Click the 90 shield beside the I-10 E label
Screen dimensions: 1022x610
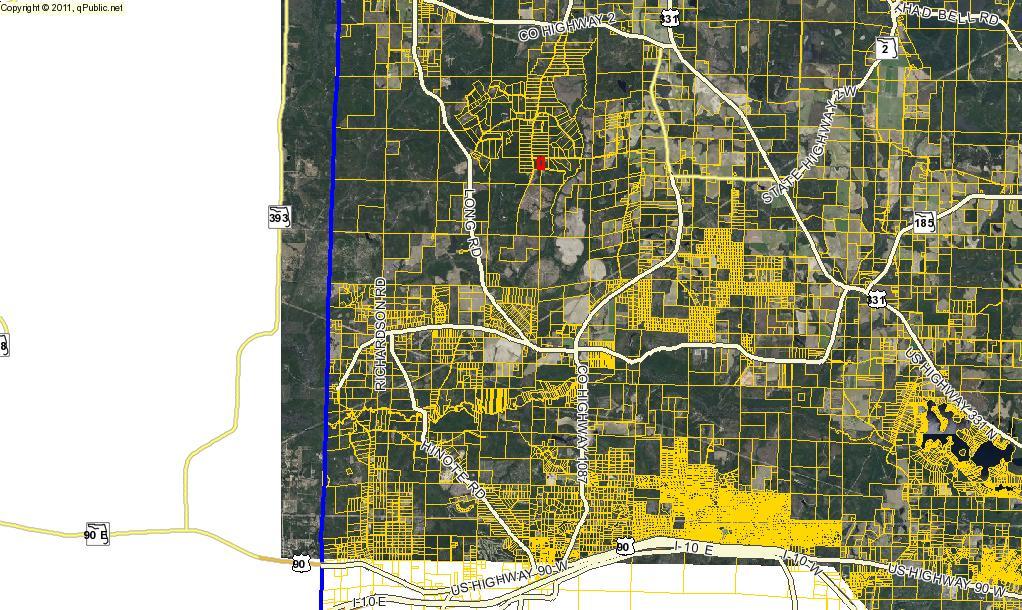[x=625, y=546]
